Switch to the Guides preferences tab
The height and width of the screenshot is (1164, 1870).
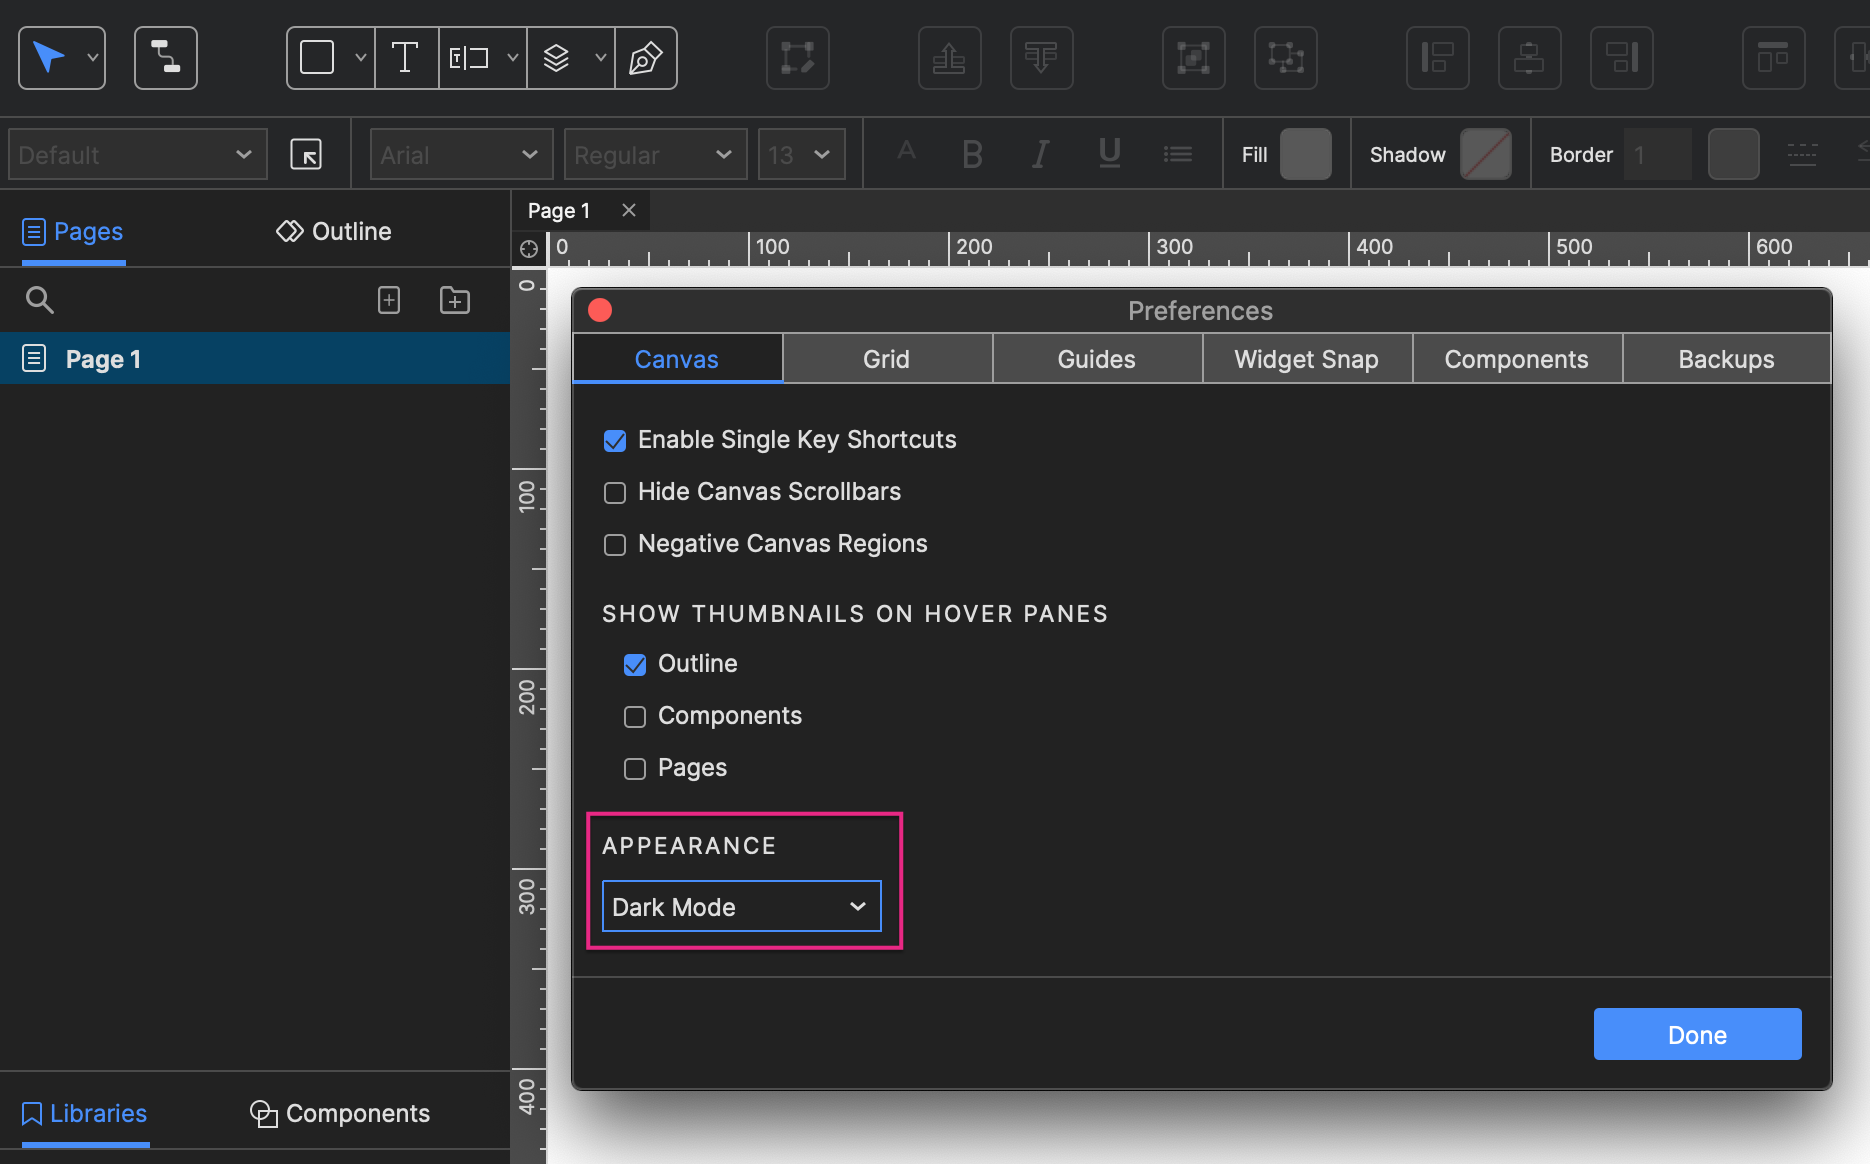pyautogui.click(x=1097, y=359)
